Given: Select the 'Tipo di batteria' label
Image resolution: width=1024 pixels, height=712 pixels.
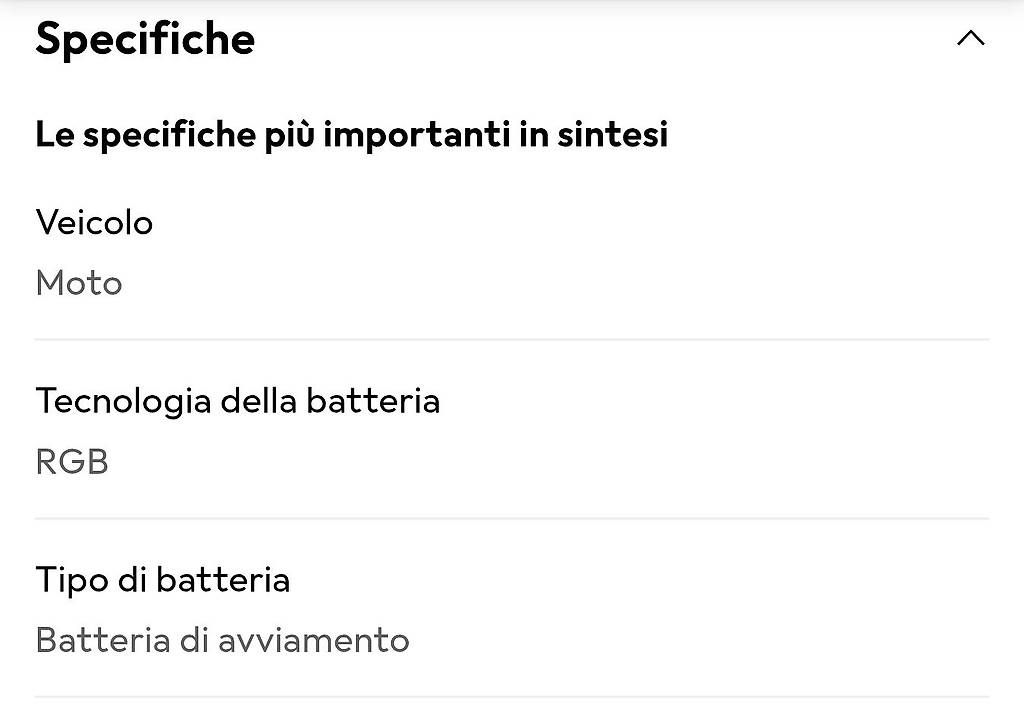Looking at the screenshot, I should coord(163,579).
